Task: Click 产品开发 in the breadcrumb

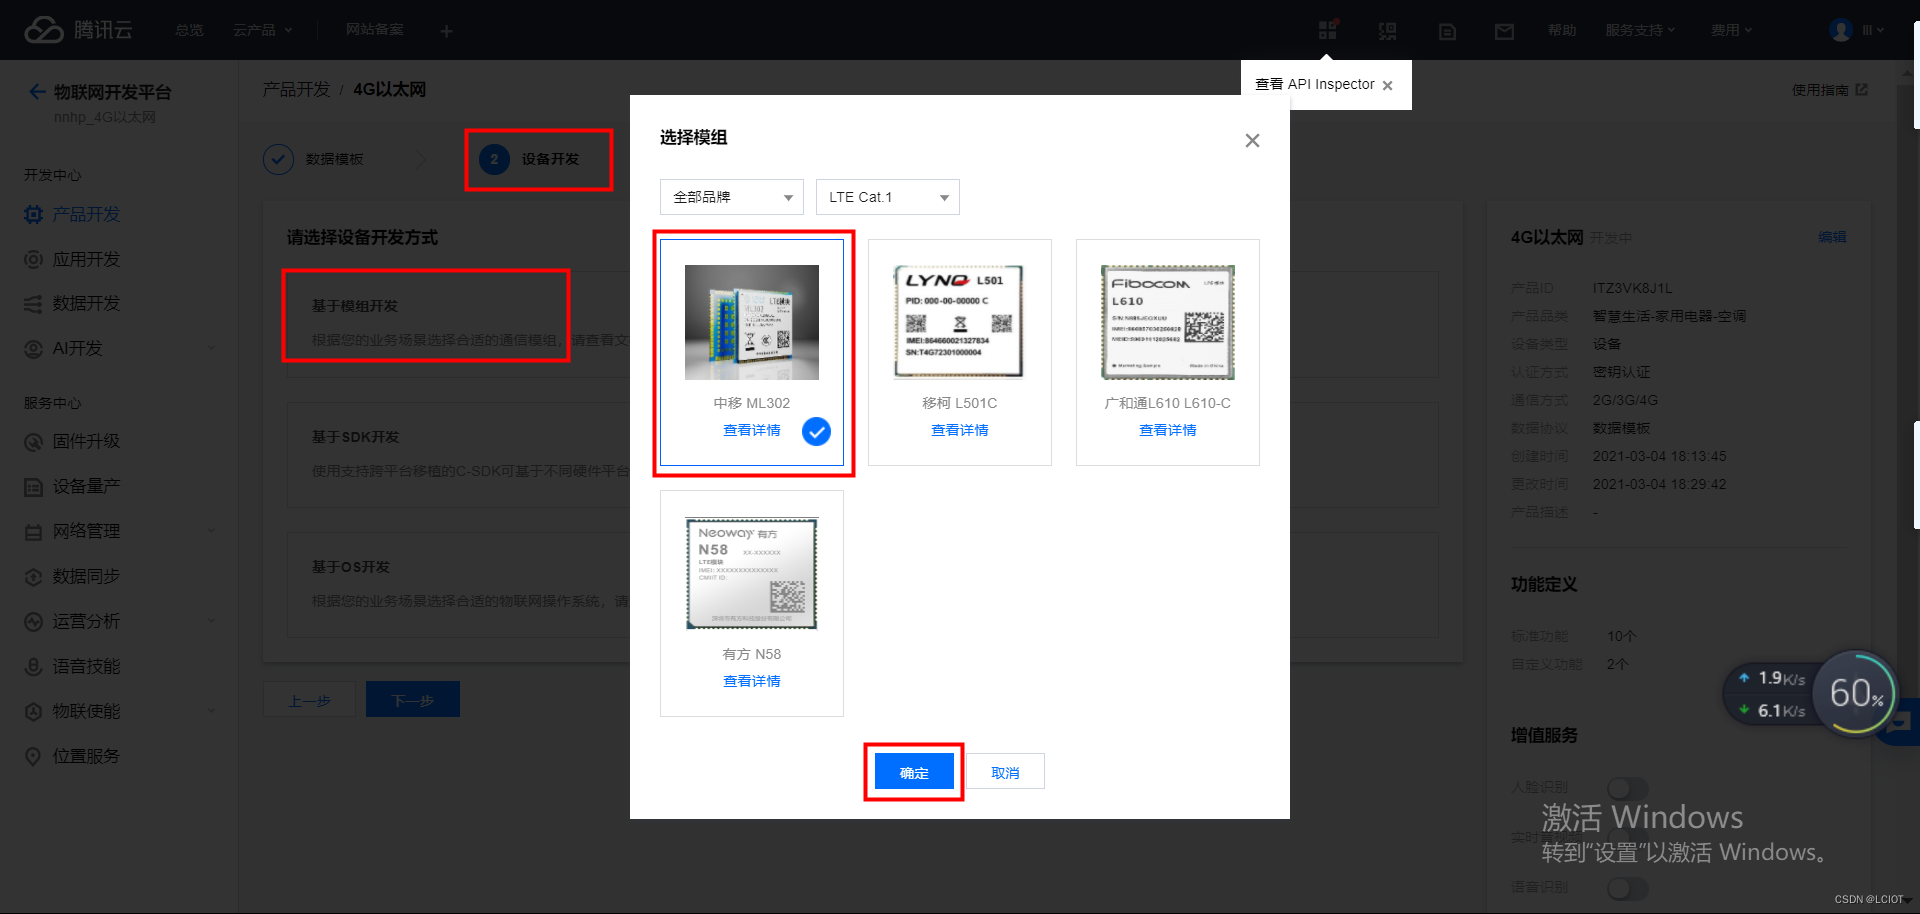Action: [296, 90]
